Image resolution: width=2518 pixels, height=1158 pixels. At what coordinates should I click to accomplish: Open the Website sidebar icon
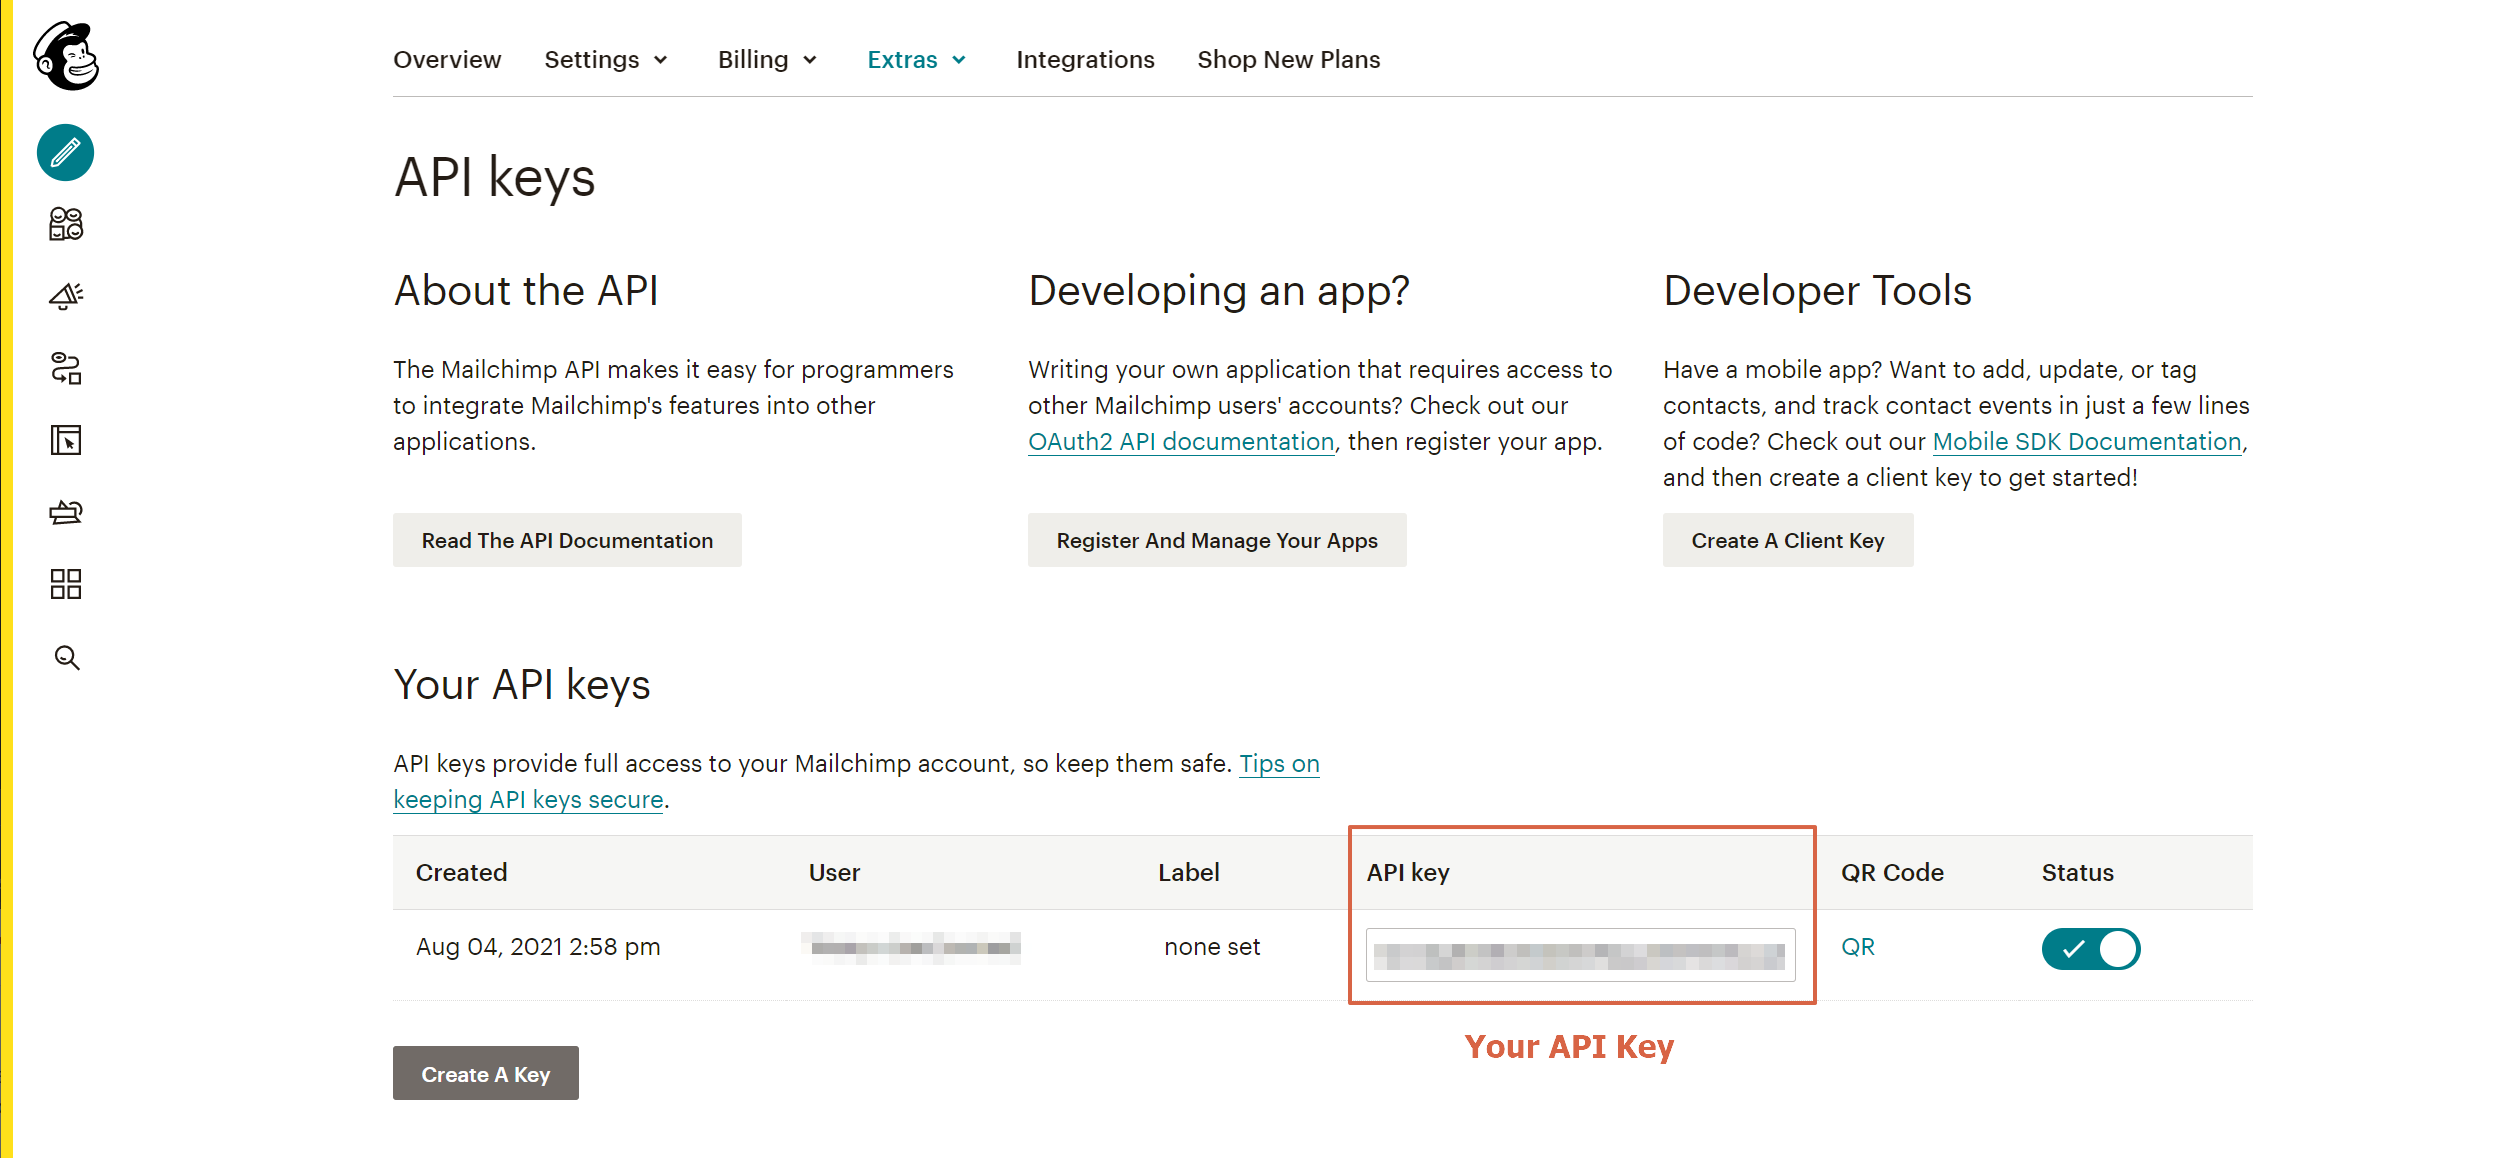point(66,440)
